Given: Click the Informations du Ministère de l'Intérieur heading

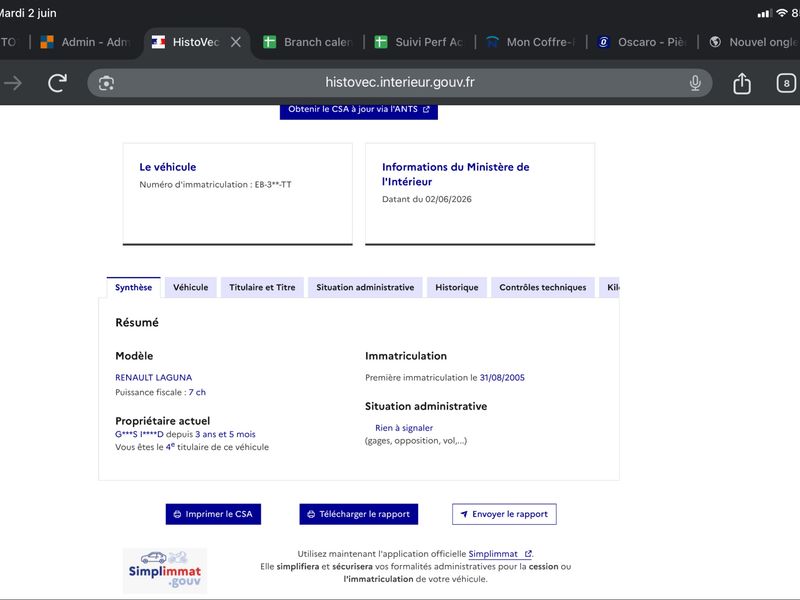Looking at the screenshot, I should coord(456,174).
